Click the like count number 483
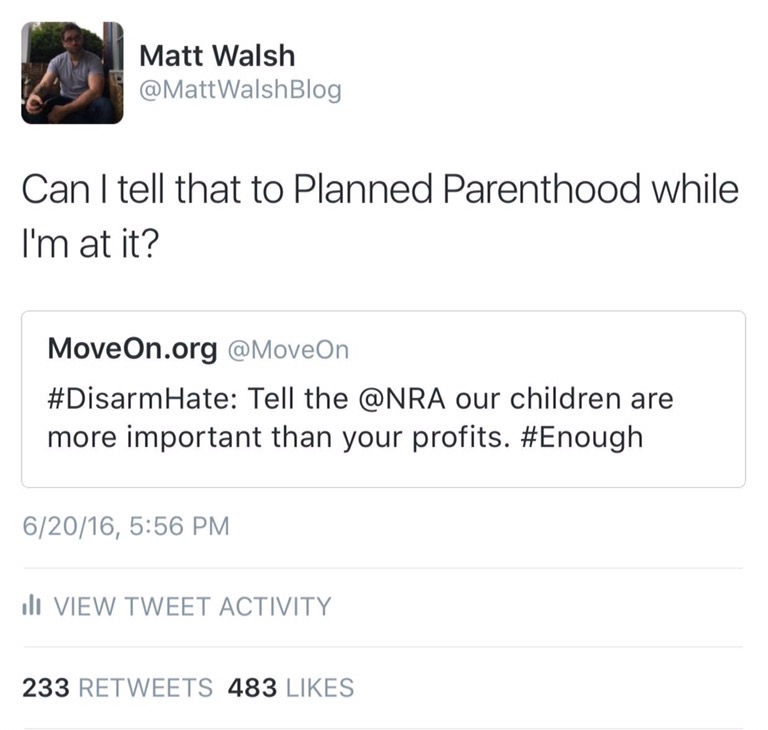This screenshot has height=730, width=768. coord(252,687)
